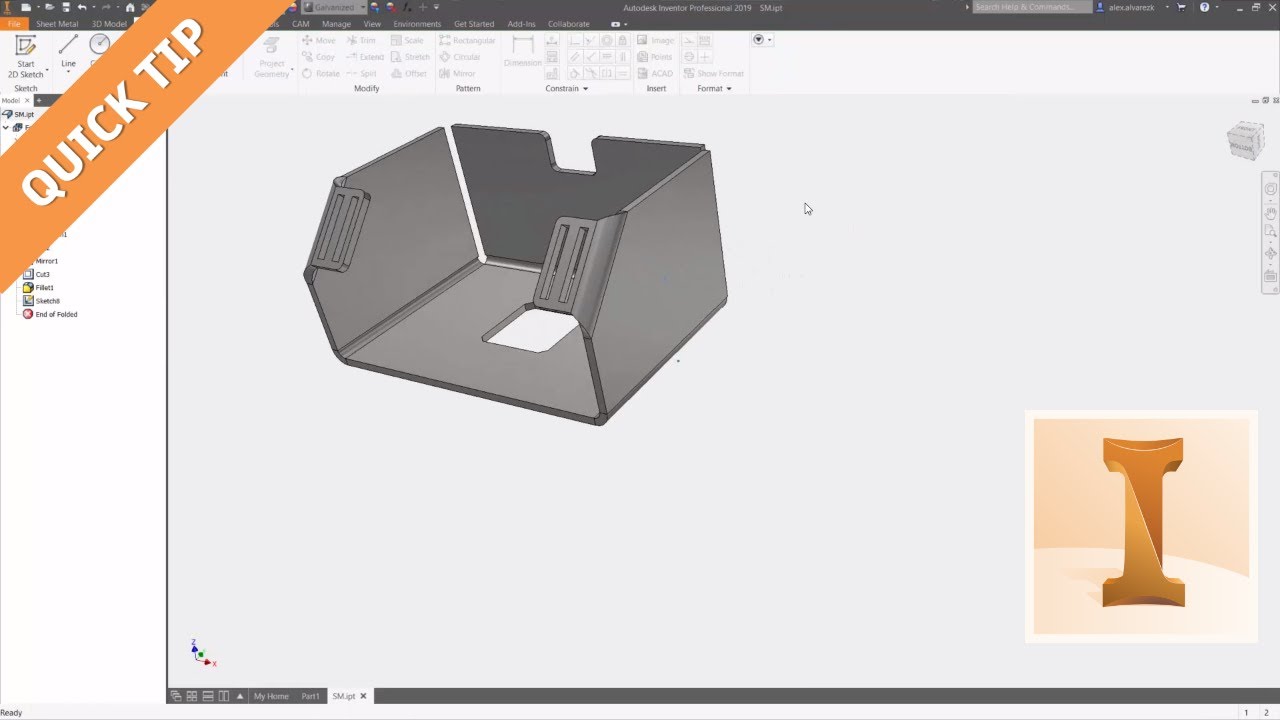
Task: Select Mirror1 in the model browser
Action: (47, 261)
